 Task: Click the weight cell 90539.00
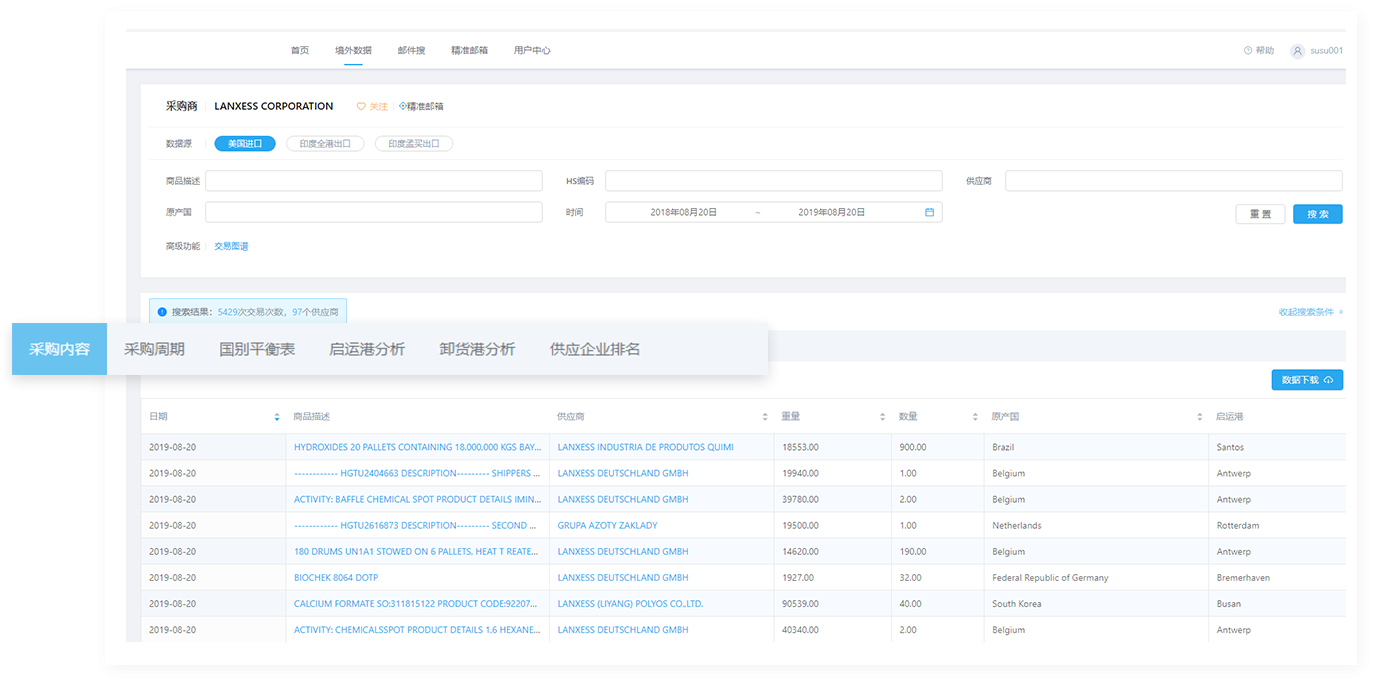click(800, 603)
